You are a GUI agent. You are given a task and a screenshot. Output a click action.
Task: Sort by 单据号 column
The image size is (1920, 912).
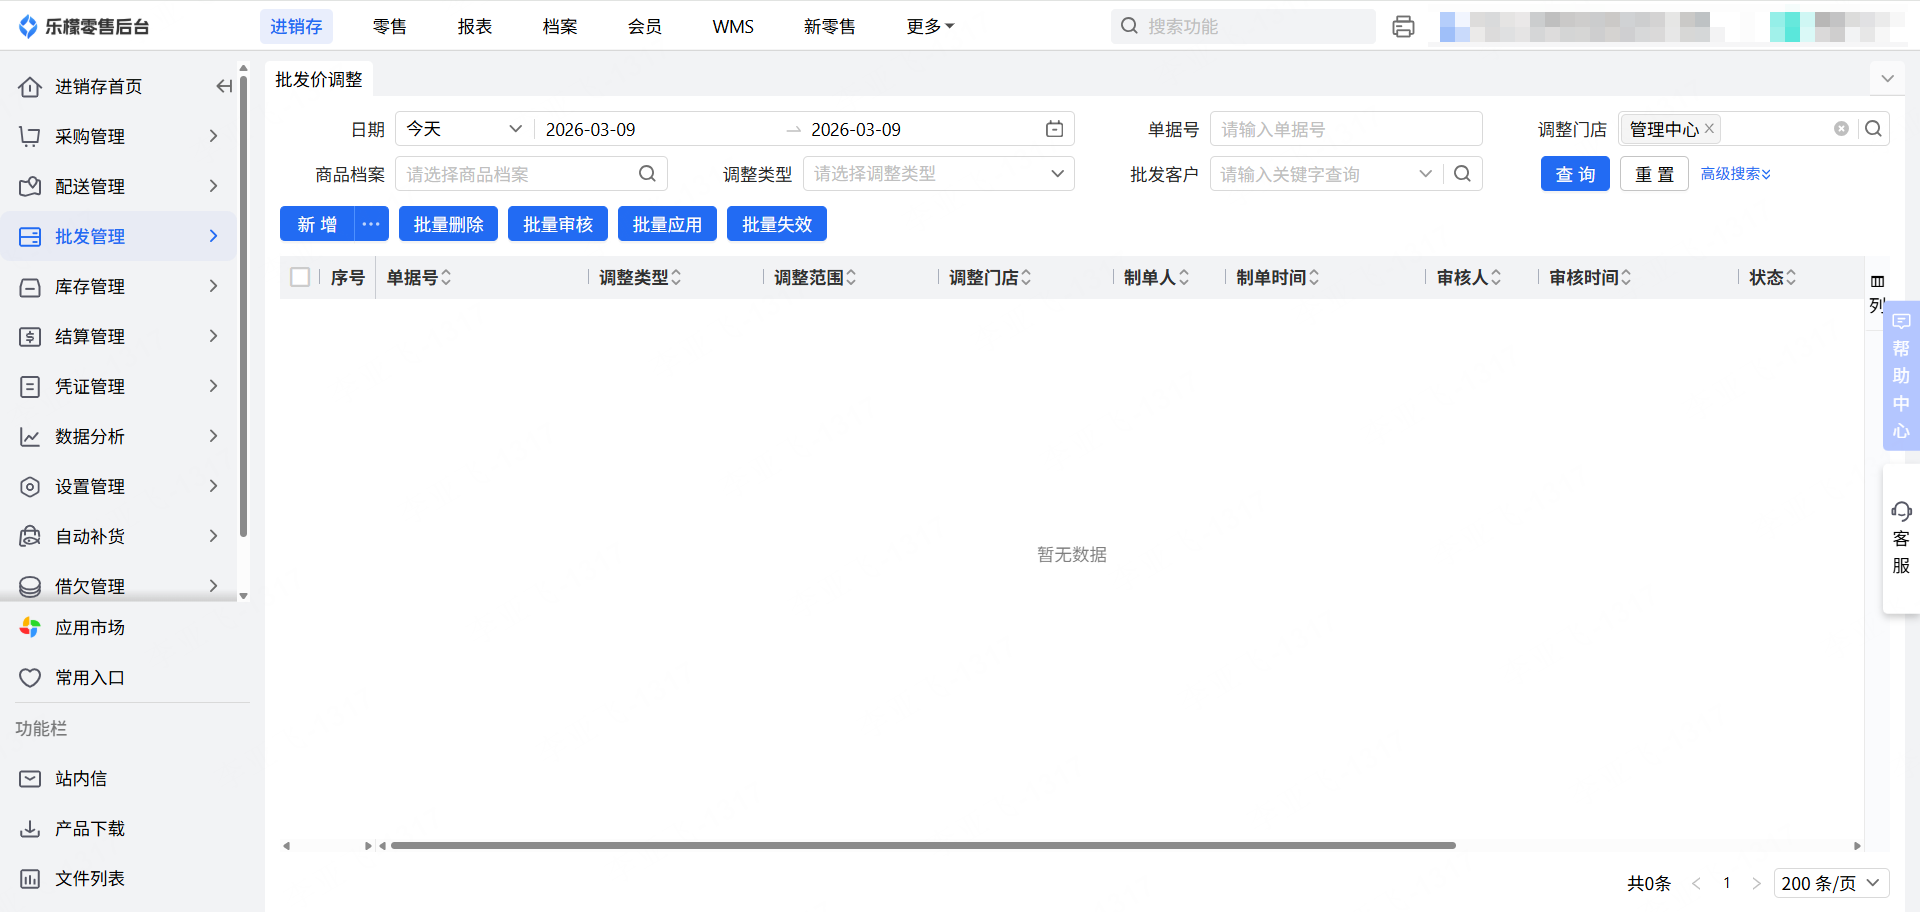[446, 278]
